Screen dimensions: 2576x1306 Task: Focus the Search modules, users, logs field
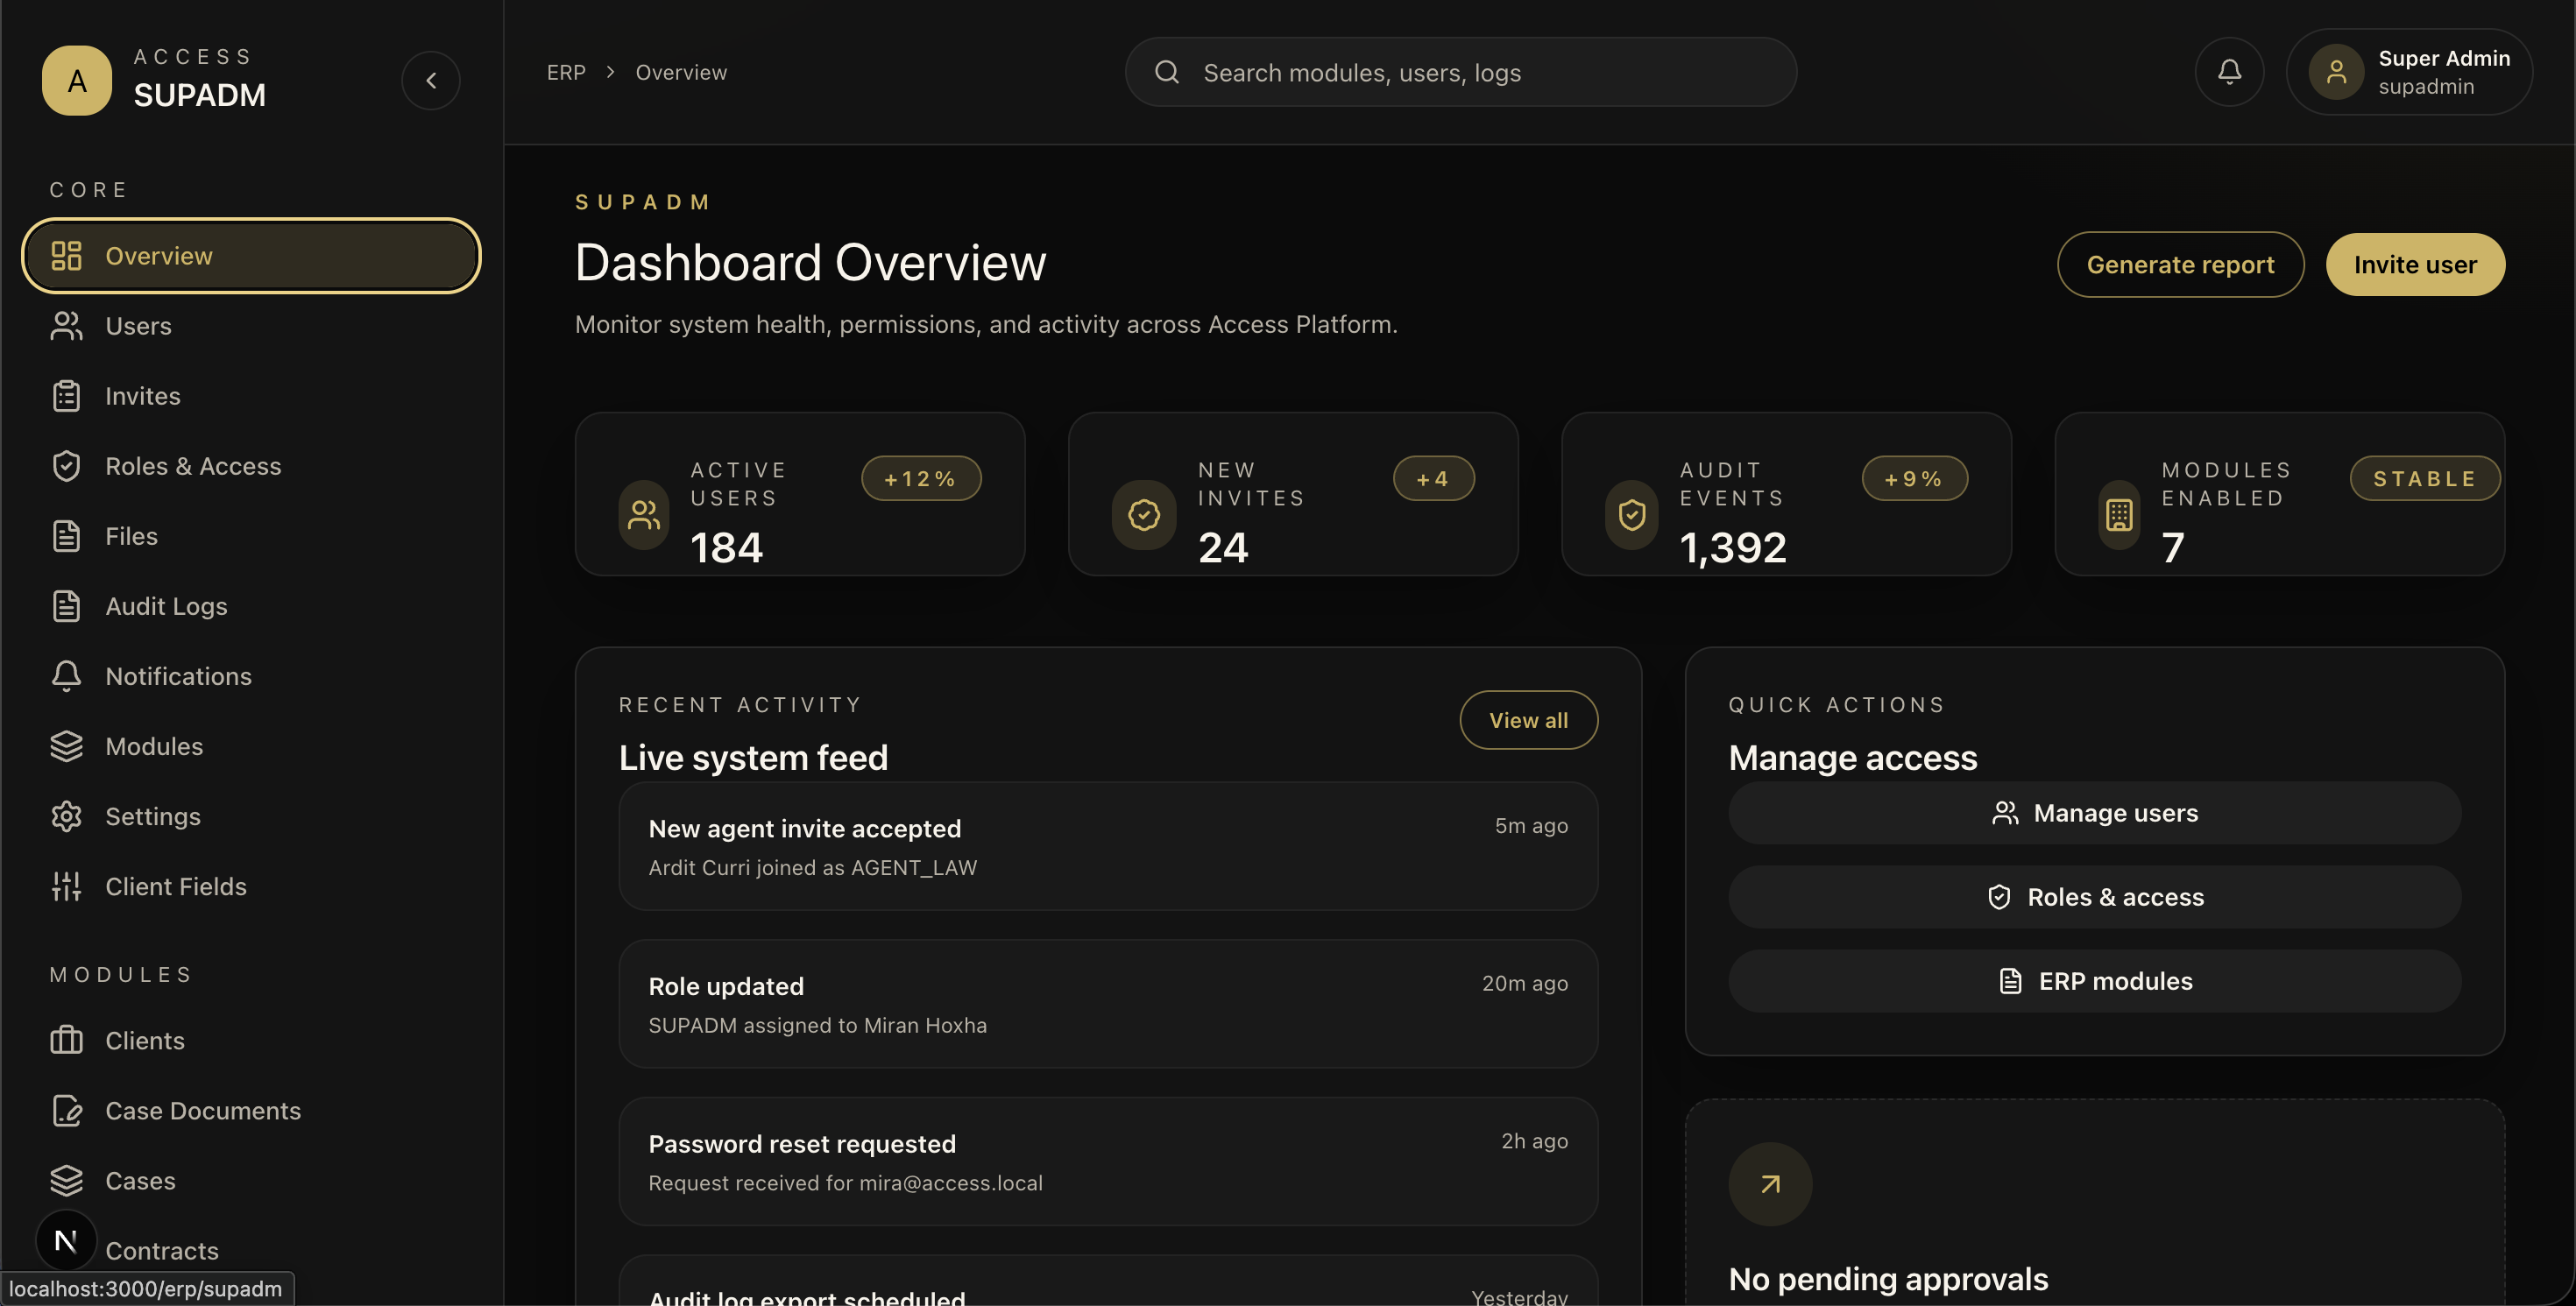click(1460, 72)
